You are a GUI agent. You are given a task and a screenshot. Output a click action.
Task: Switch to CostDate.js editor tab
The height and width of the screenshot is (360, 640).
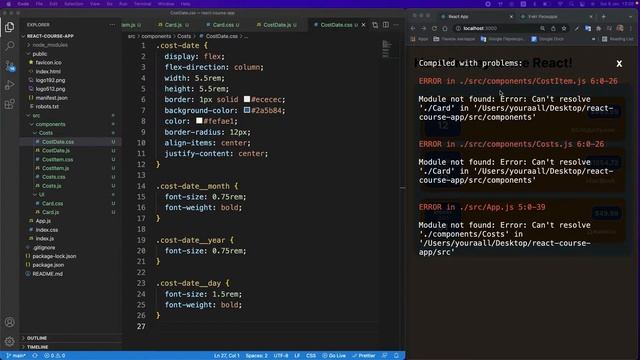coord(277,25)
